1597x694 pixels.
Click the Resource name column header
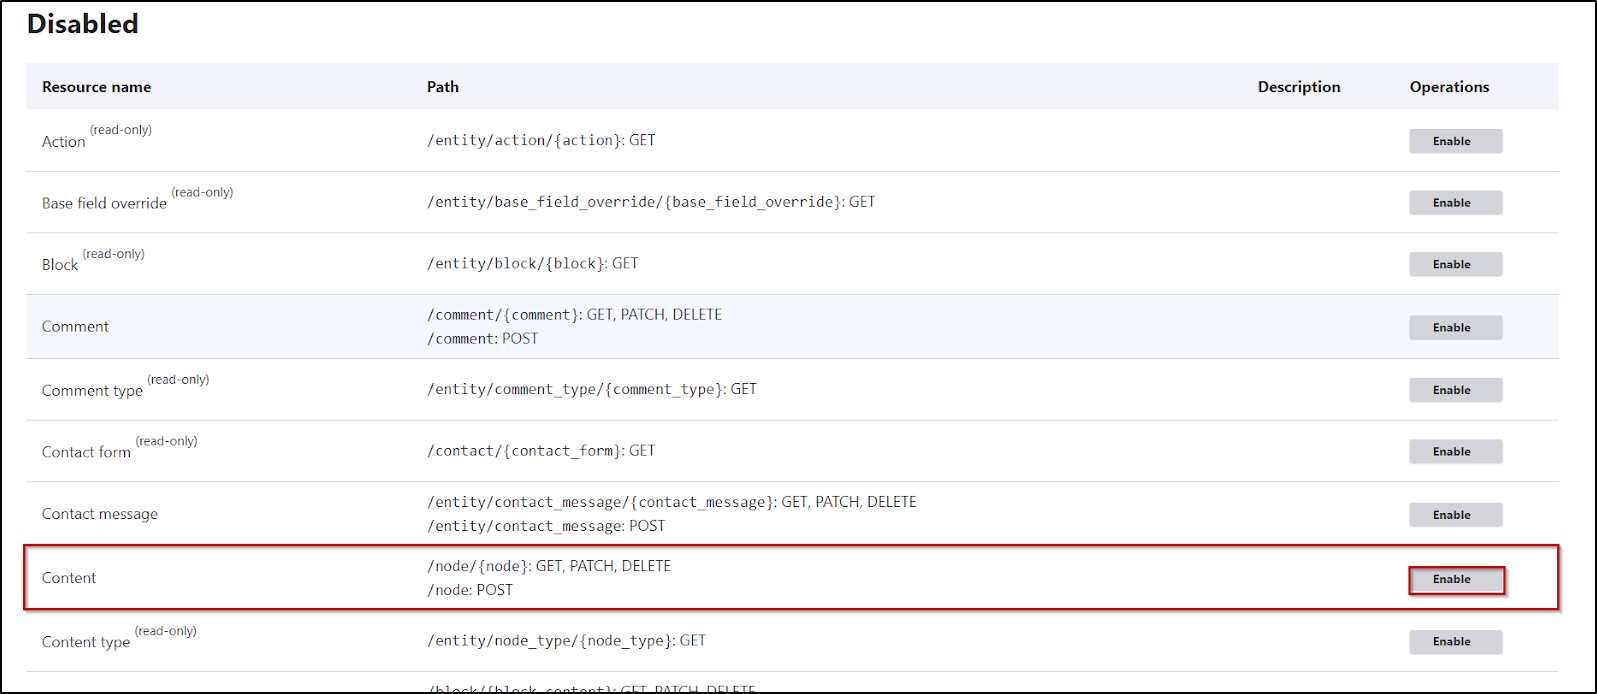(x=96, y=87)
